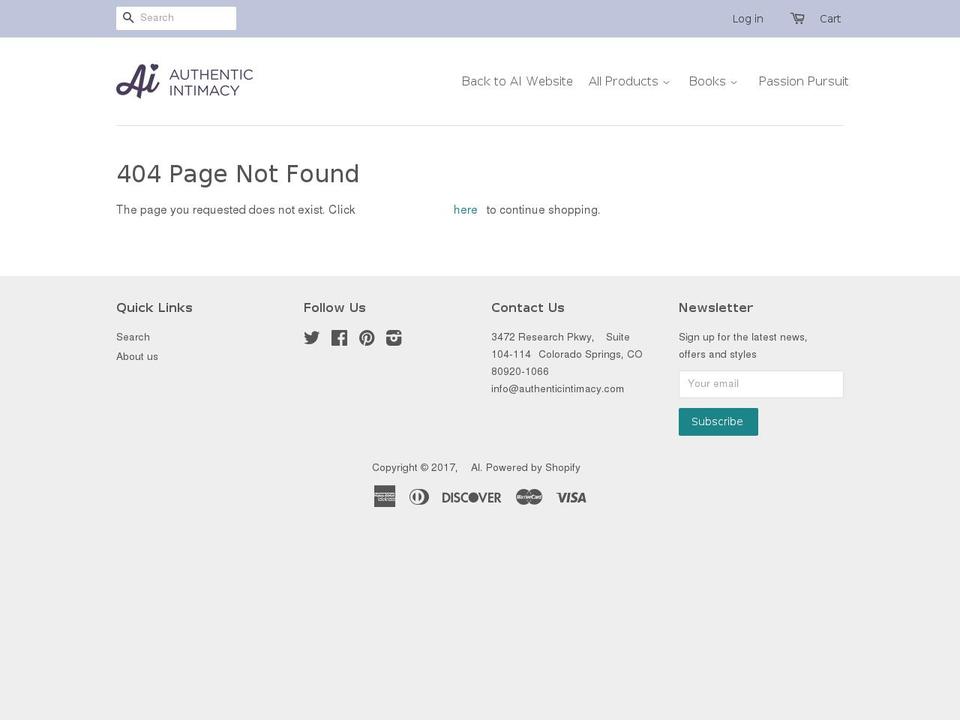Open the About us link

(x=137, y=357)
